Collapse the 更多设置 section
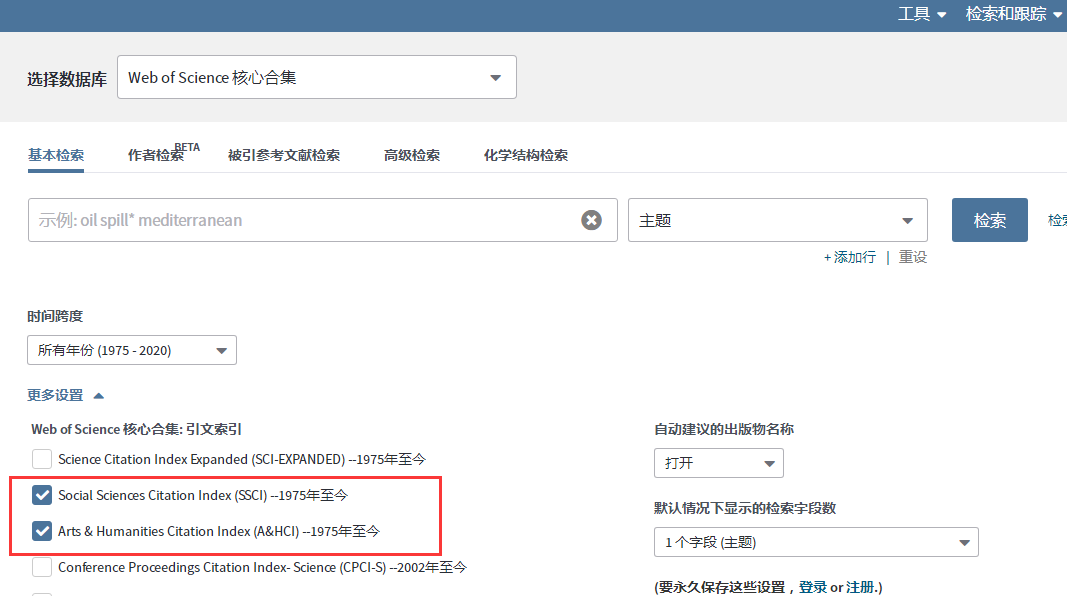 pyautogui.click(x=65, y=395)
